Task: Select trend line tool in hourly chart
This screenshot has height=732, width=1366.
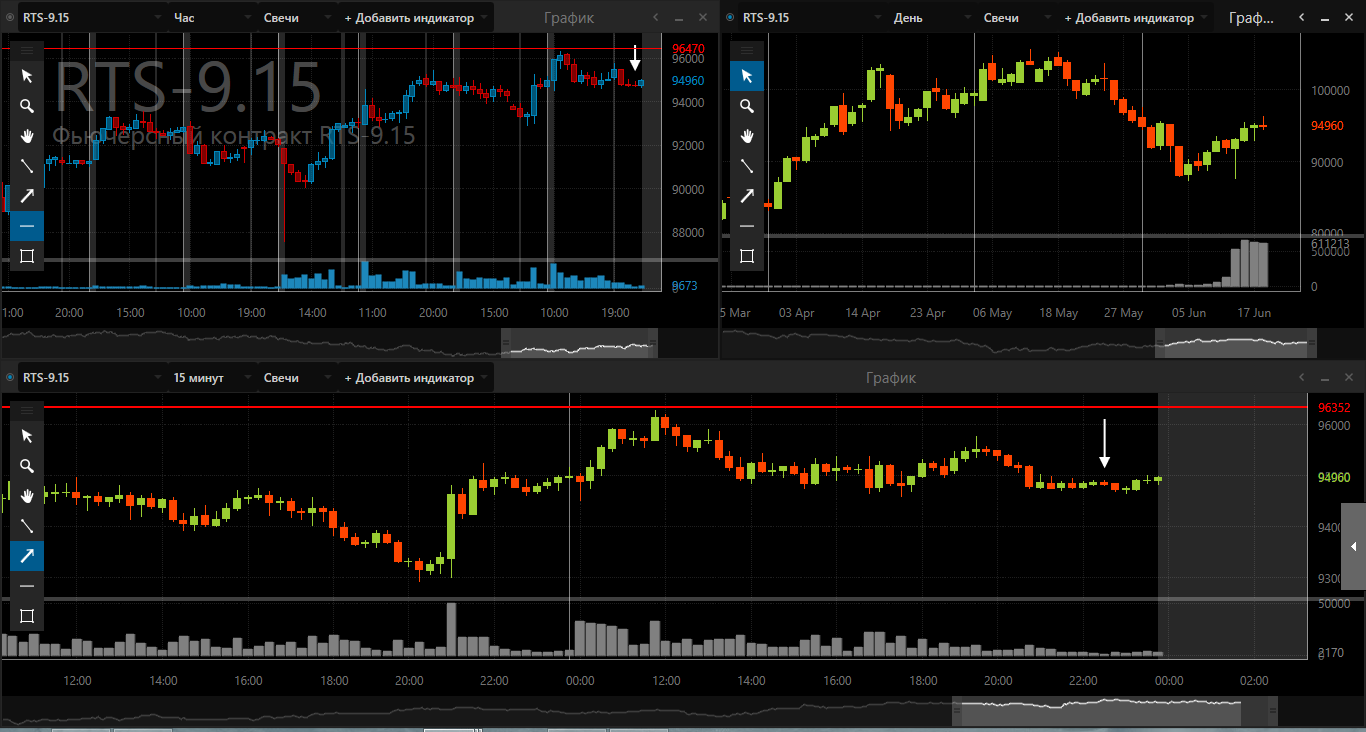Action: click(x=27, y=166)
